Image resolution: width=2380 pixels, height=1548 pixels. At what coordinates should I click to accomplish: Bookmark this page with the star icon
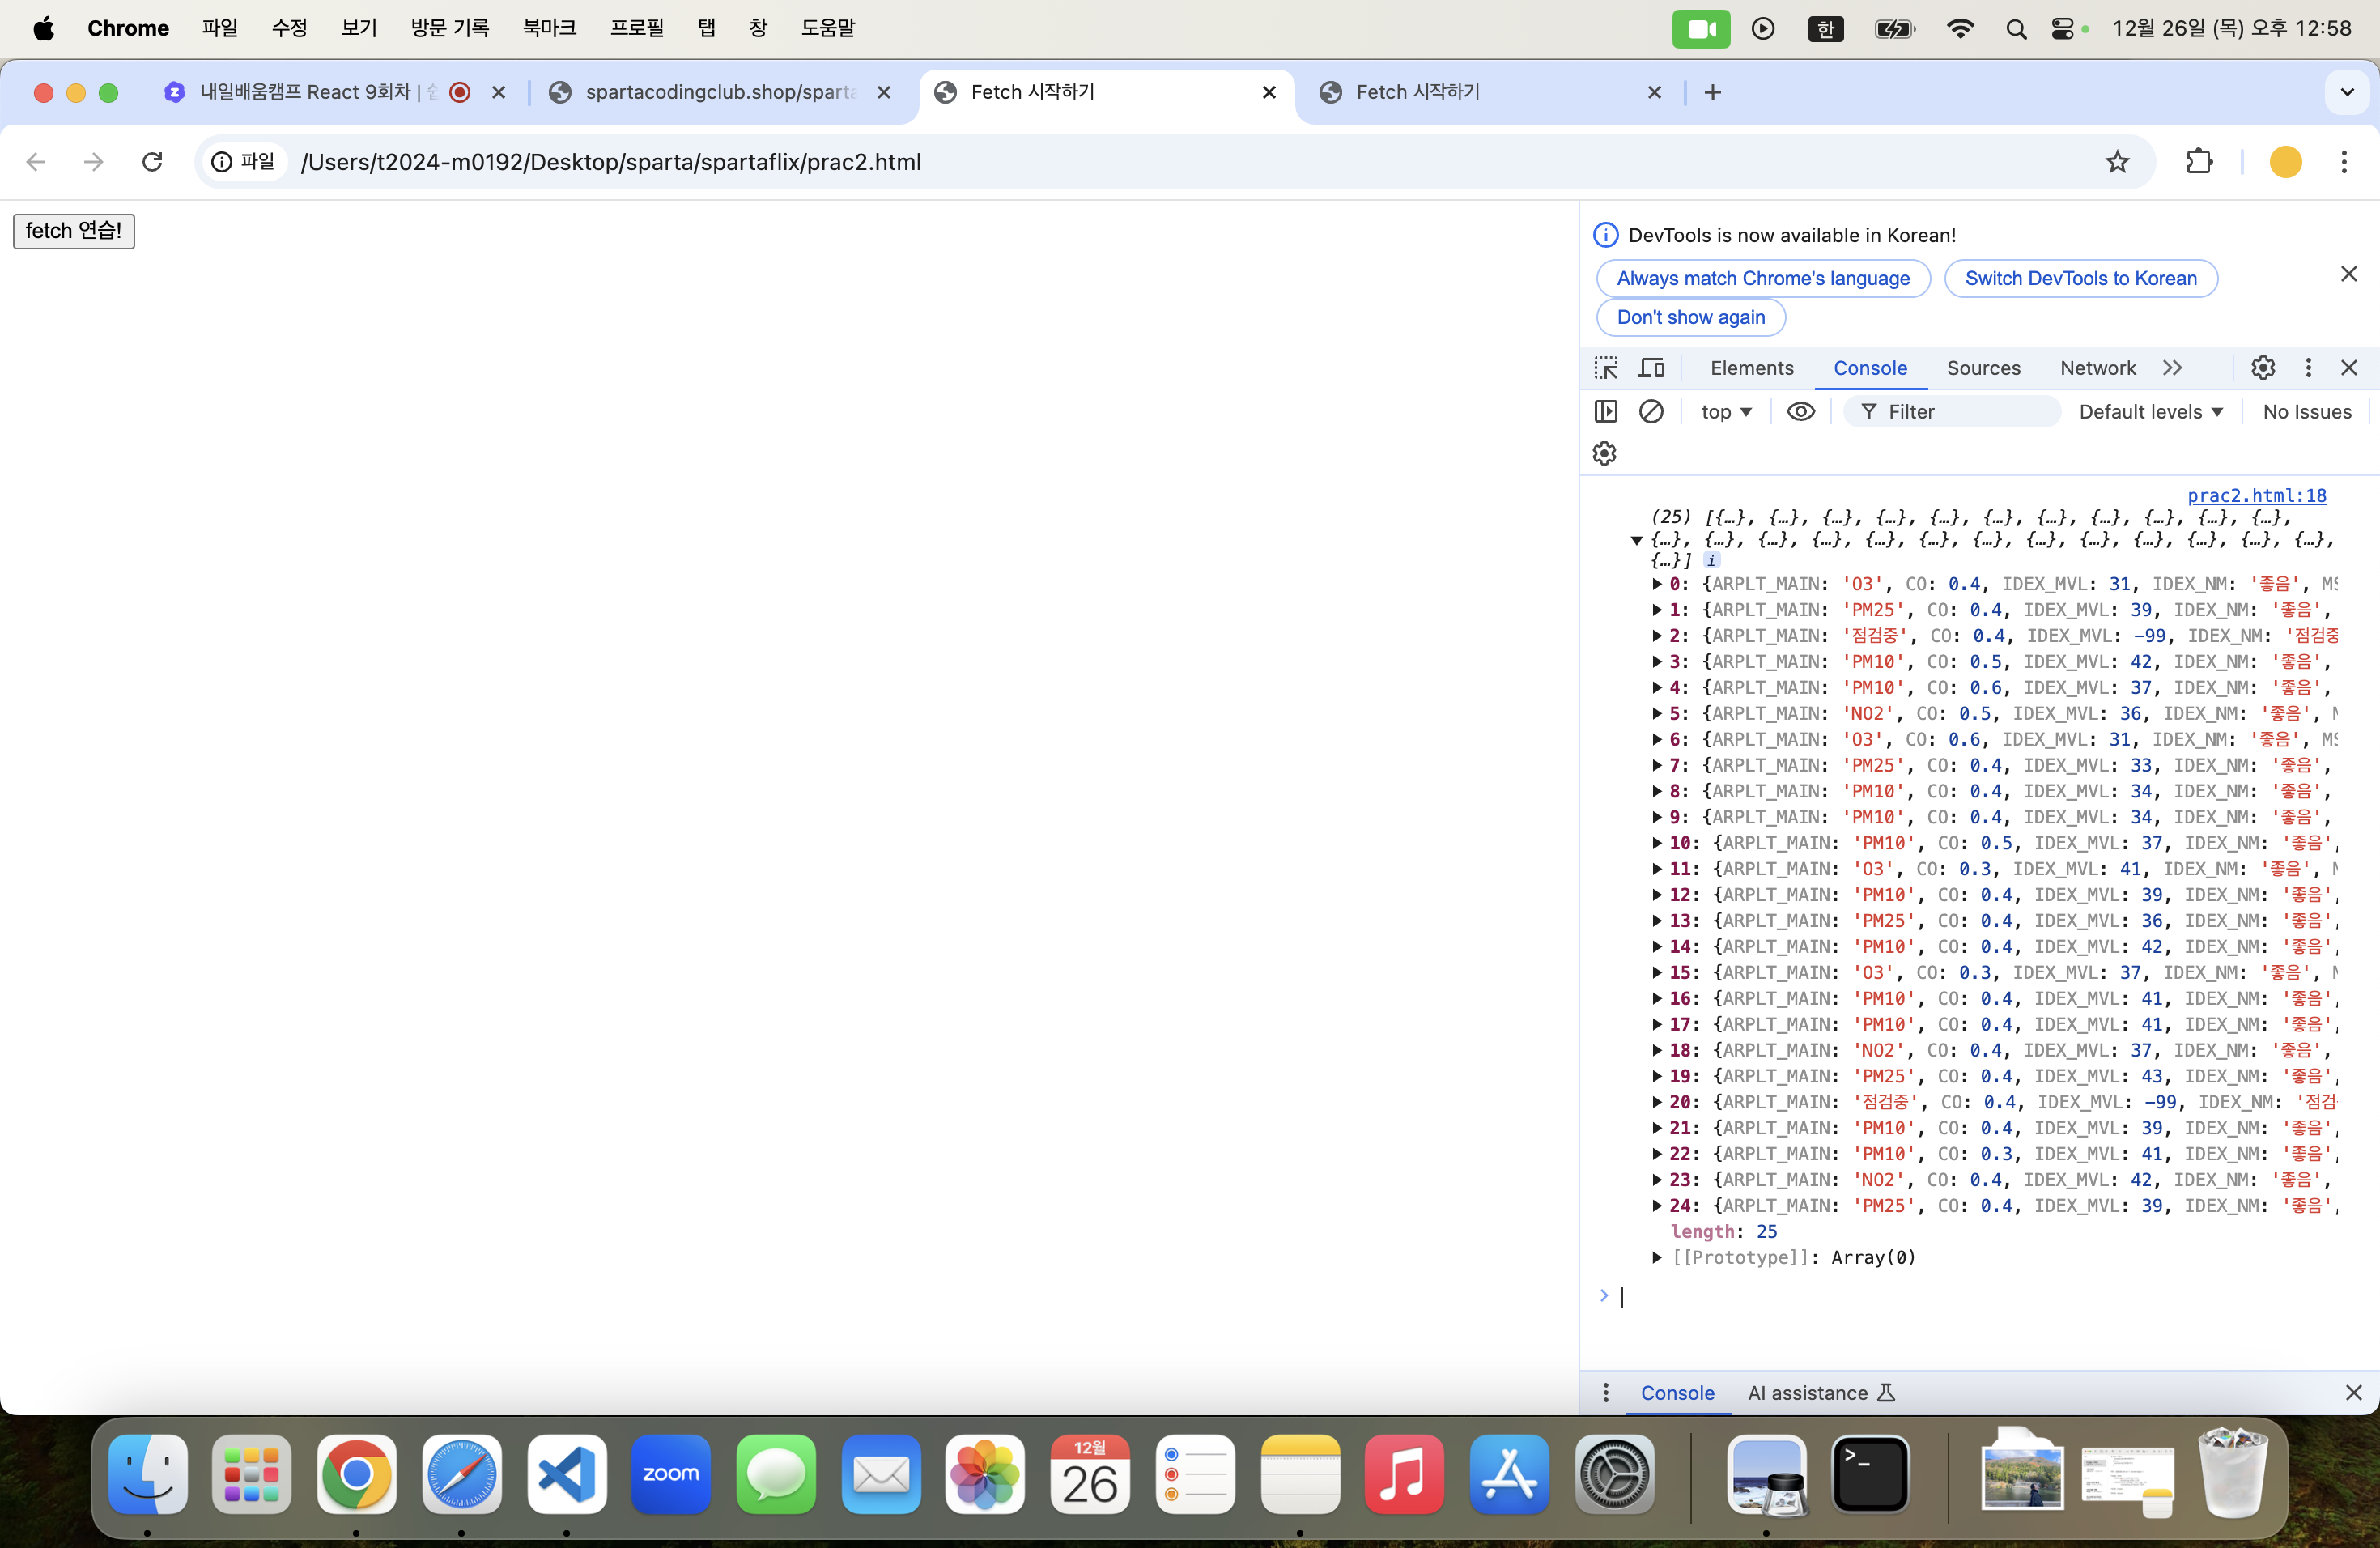[2117, 162]
